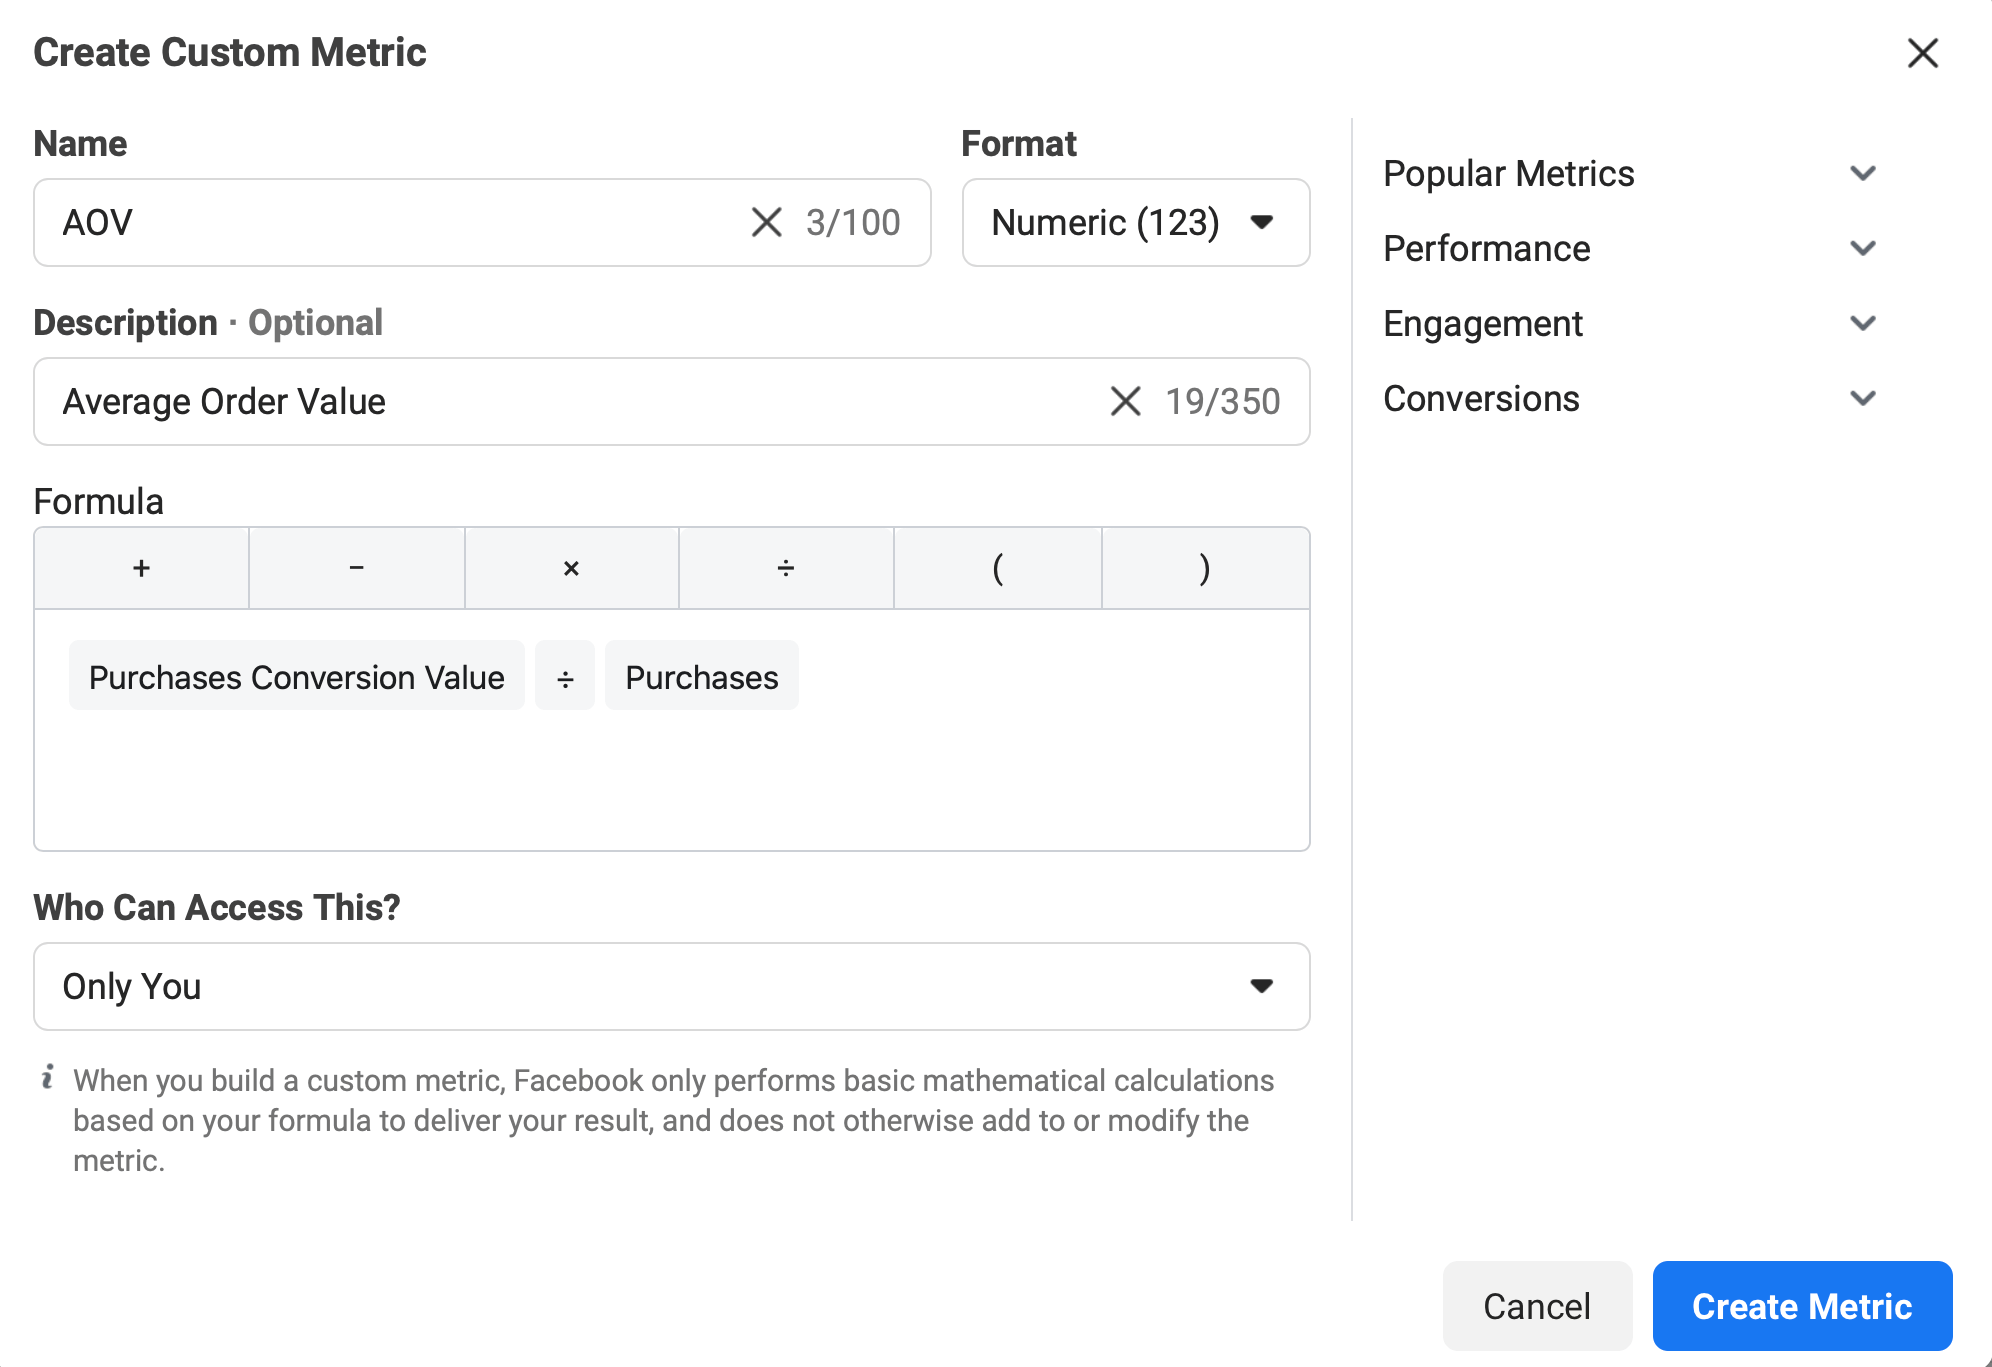Insert minus operator into formula

(356, 568)
